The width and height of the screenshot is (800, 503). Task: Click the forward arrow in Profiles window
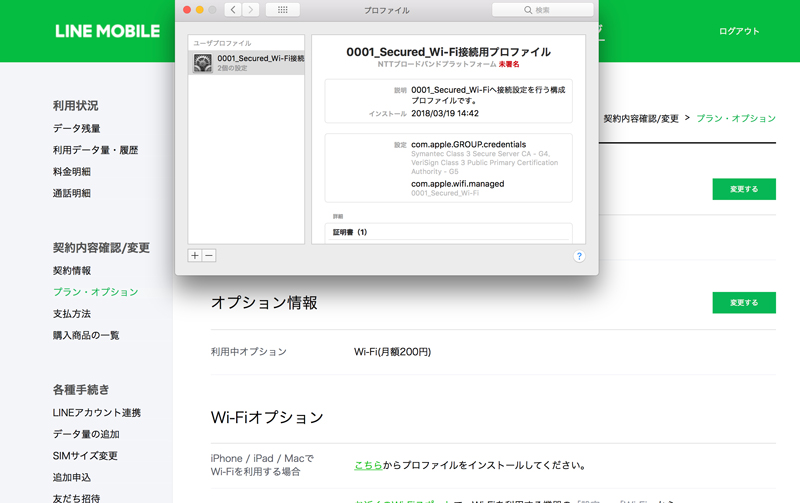coord(251,10)
